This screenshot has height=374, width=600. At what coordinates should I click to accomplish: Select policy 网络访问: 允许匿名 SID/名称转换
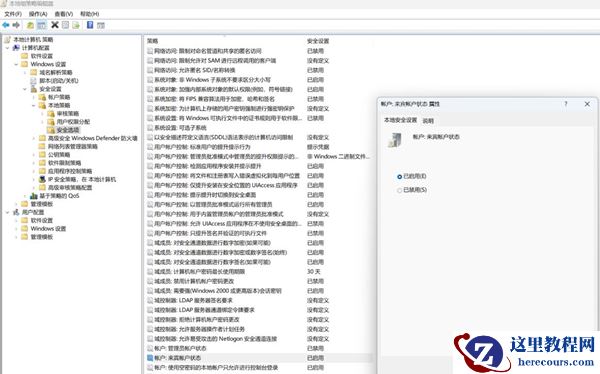195,70
